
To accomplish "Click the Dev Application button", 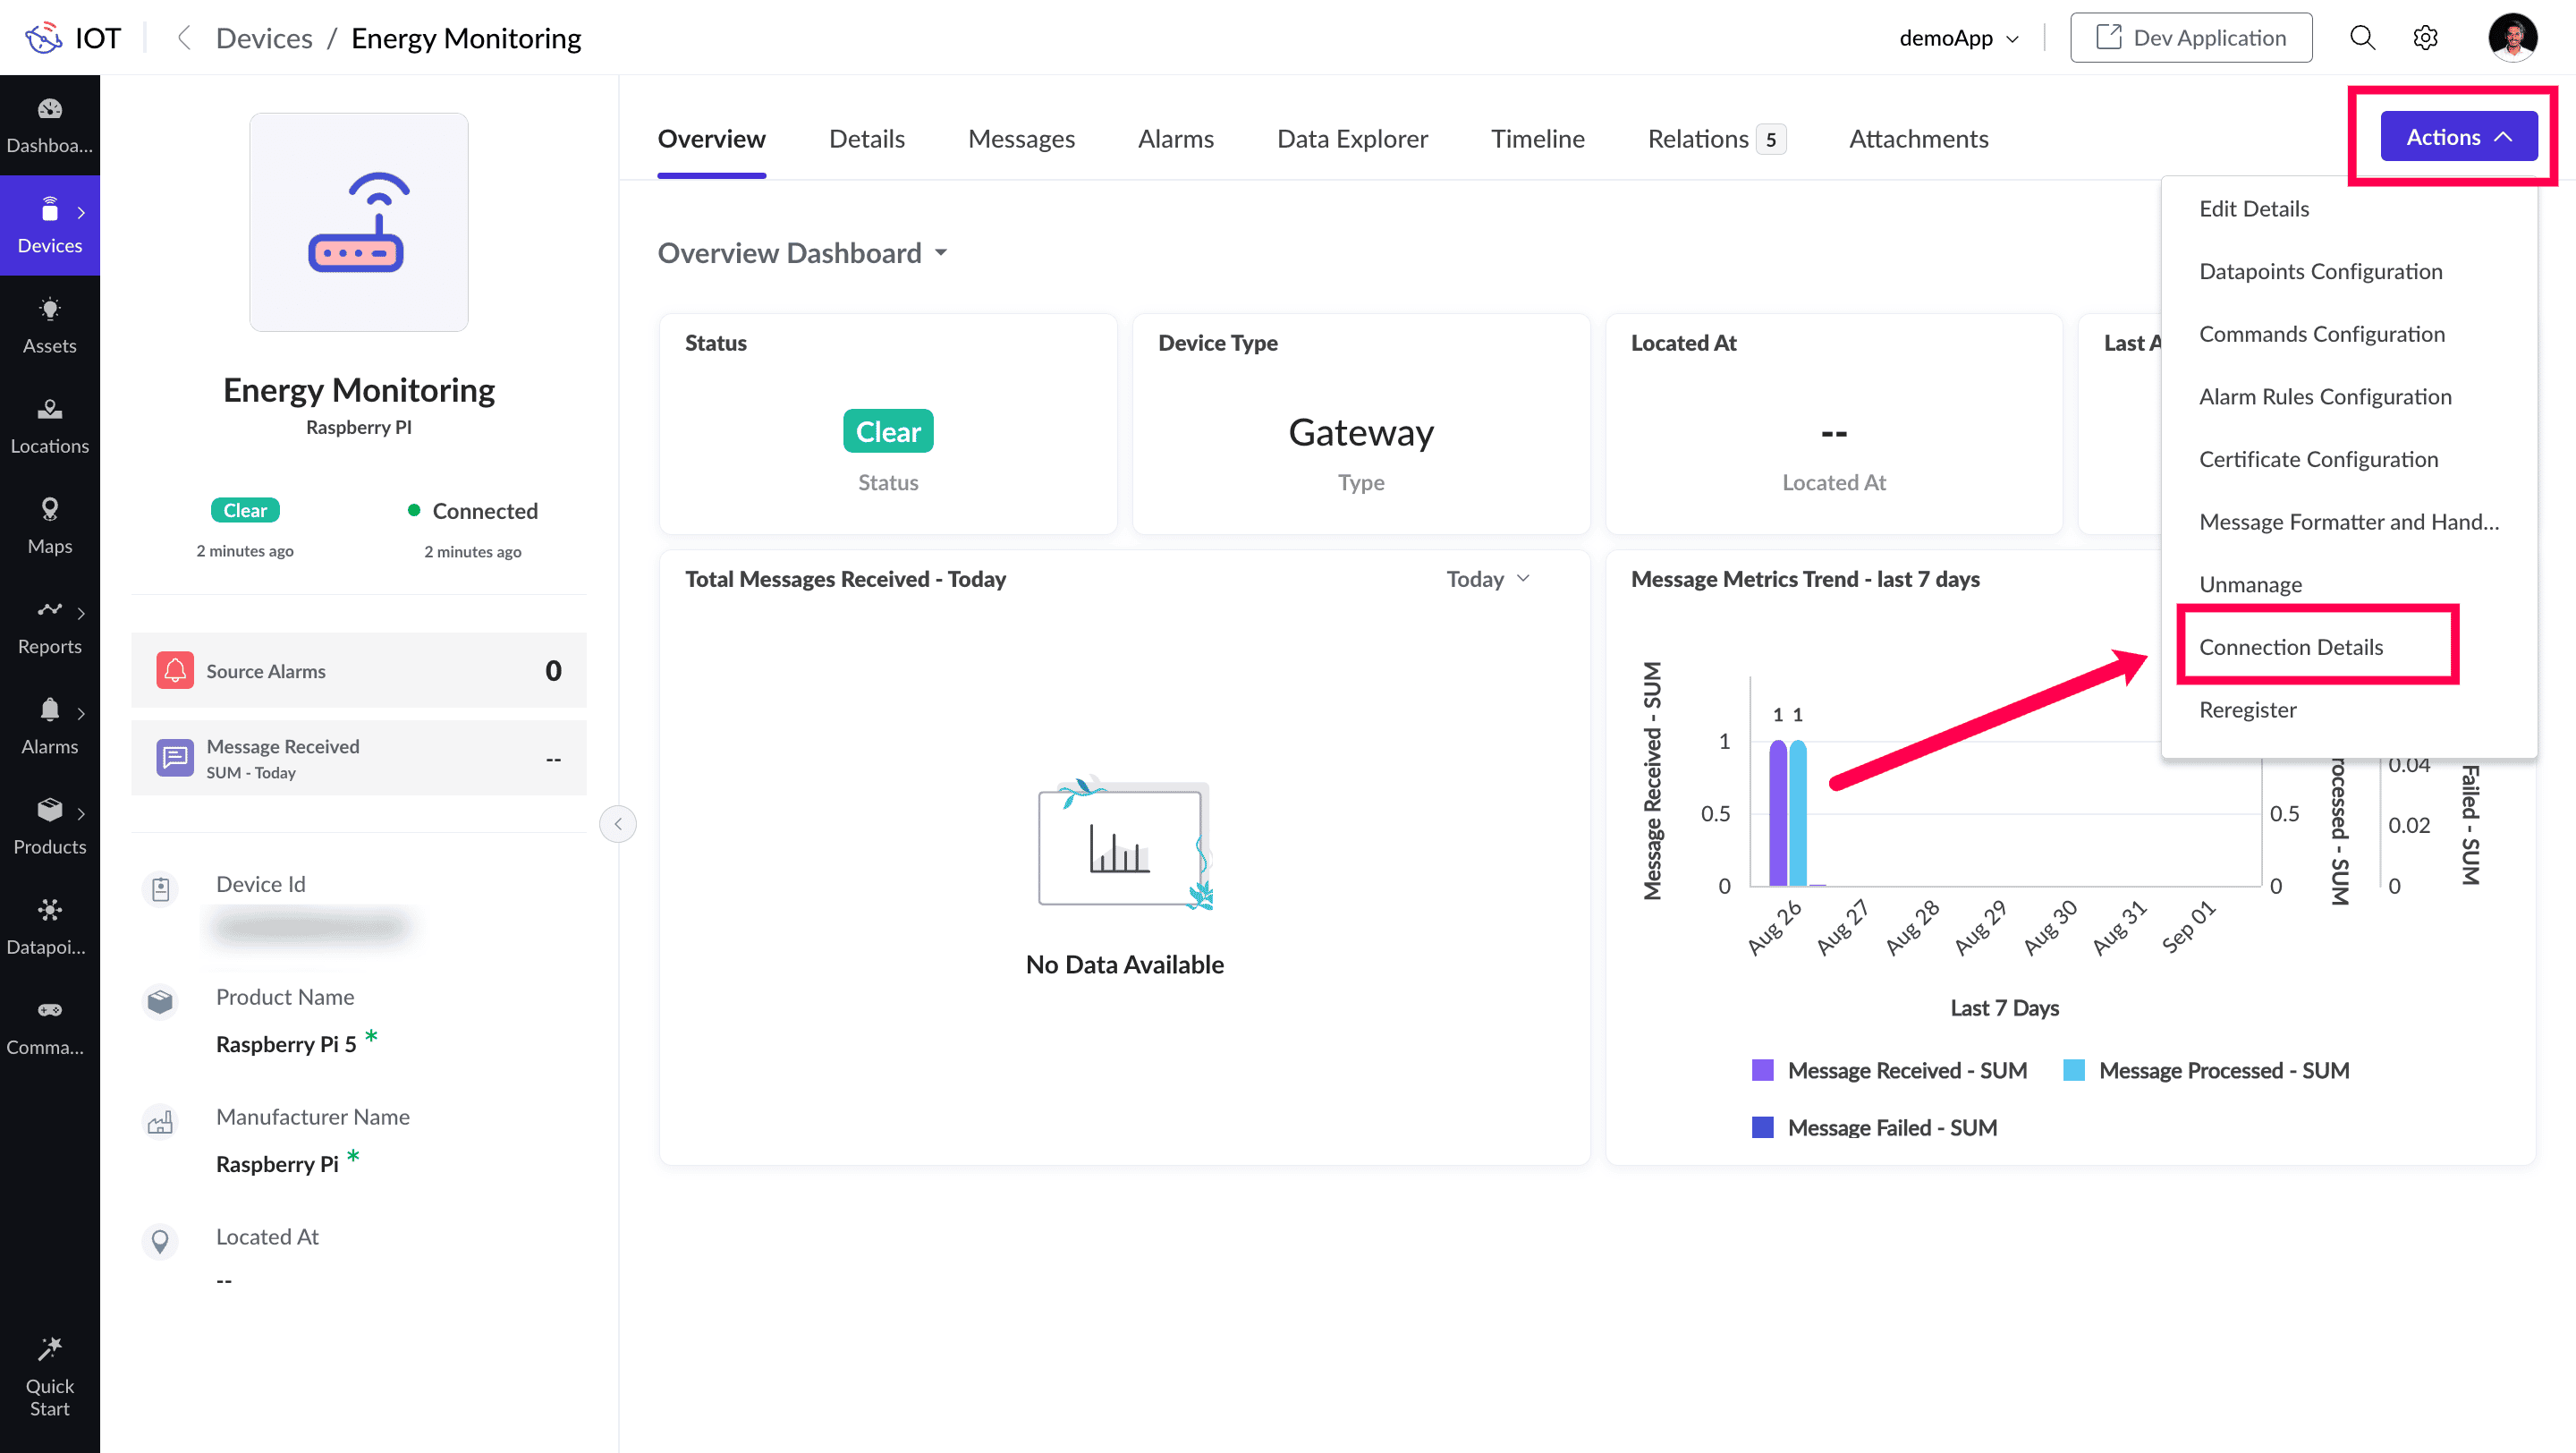I will [2190, 38].
